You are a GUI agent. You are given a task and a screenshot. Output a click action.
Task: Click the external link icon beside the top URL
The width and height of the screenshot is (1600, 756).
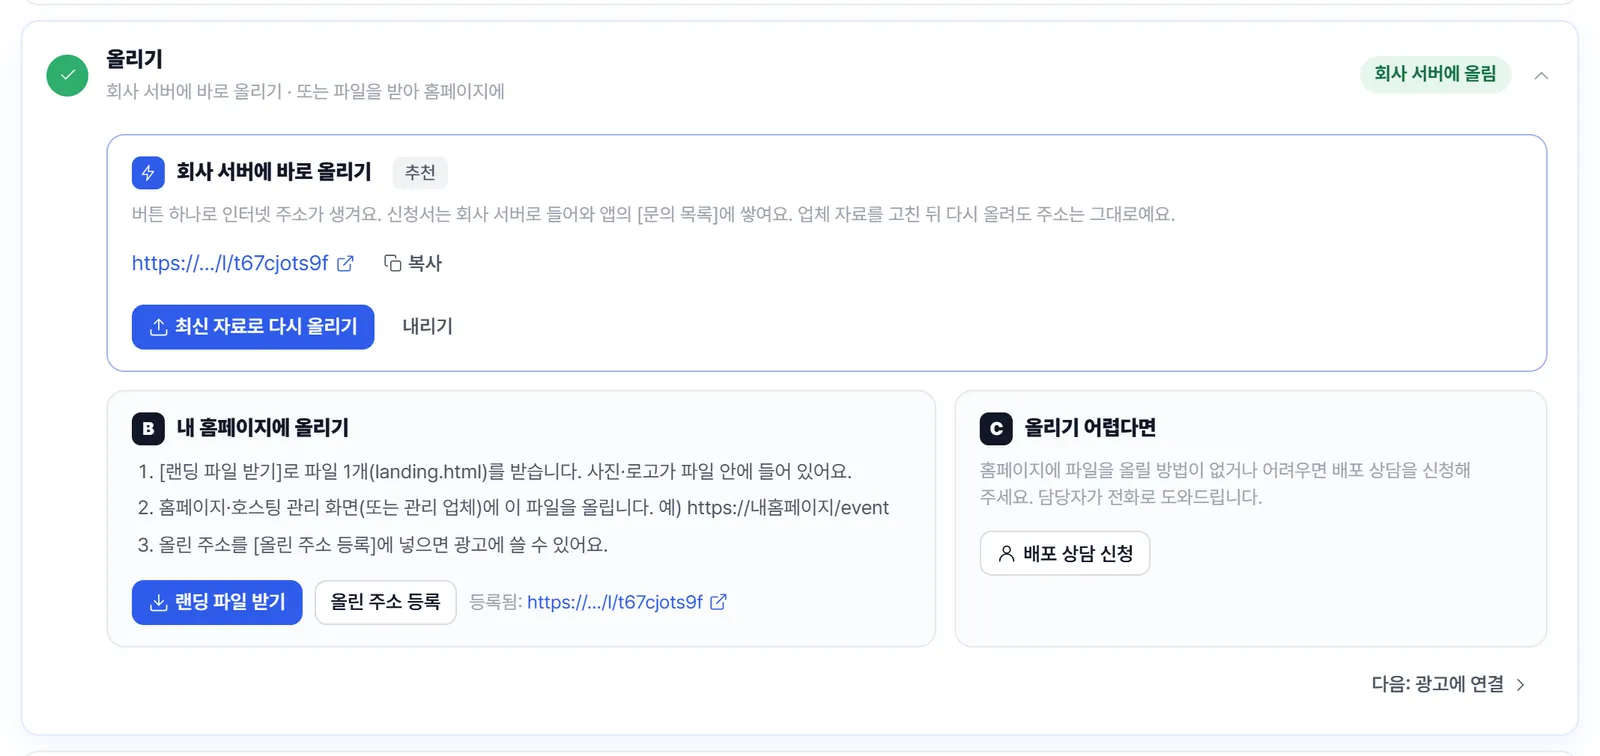tap(345, 263)
